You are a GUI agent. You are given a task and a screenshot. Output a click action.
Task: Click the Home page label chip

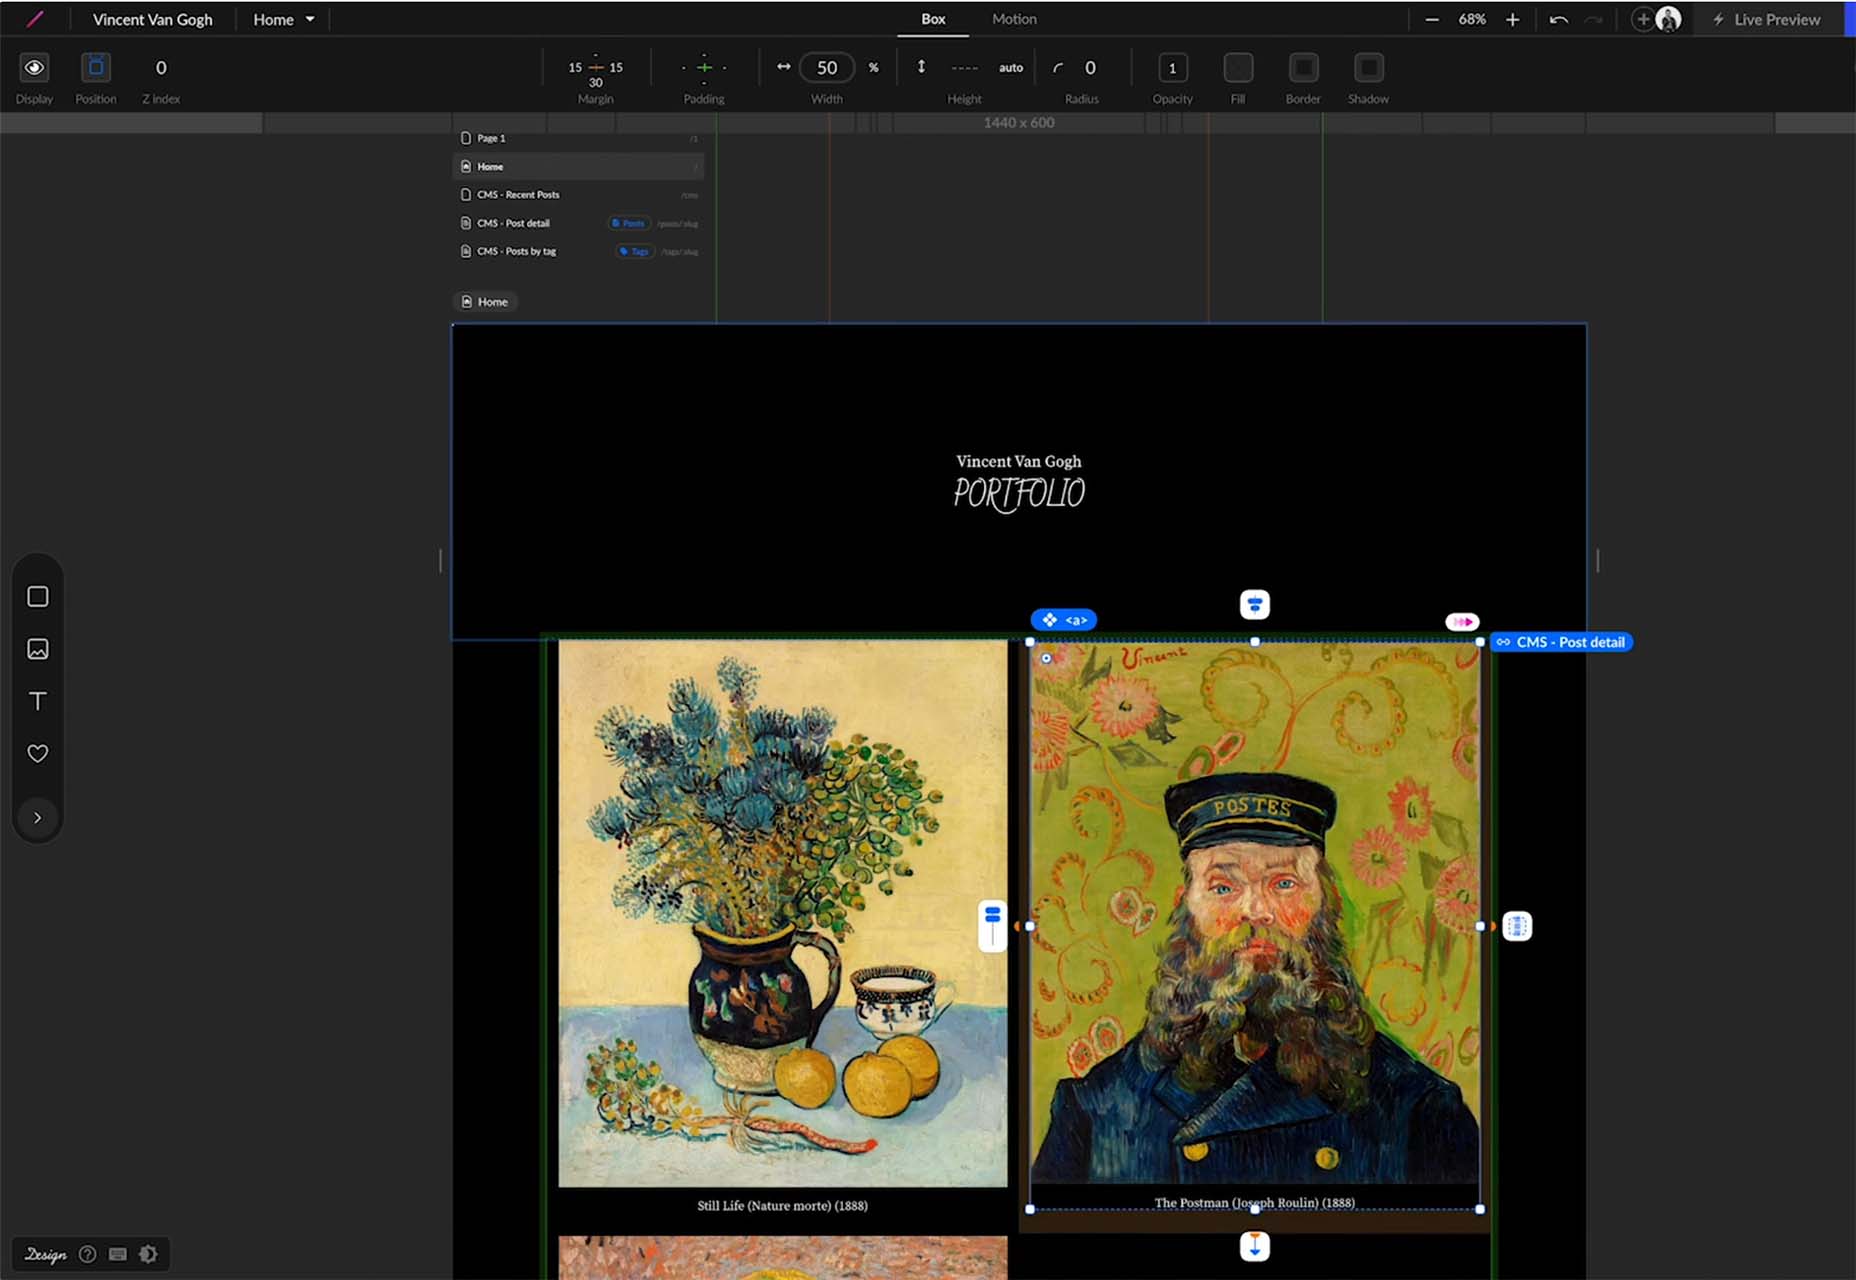pyautogui.click(x=485, y=302)
